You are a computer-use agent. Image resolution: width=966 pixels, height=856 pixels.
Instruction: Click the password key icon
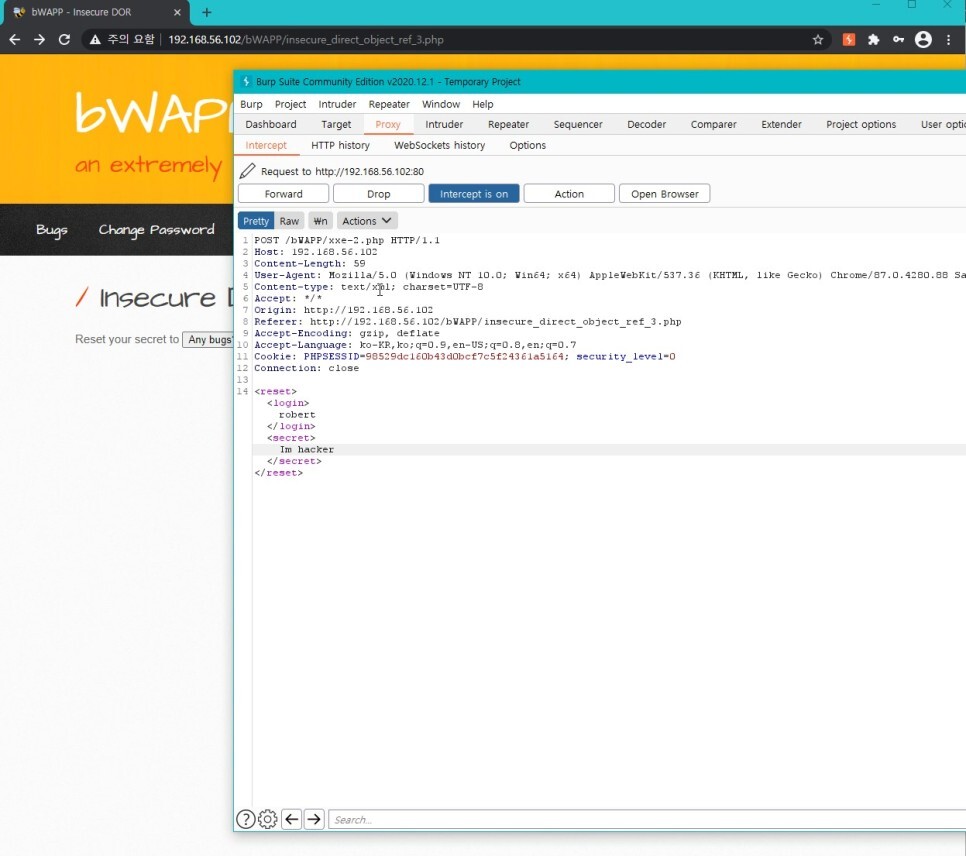point(898,40)
